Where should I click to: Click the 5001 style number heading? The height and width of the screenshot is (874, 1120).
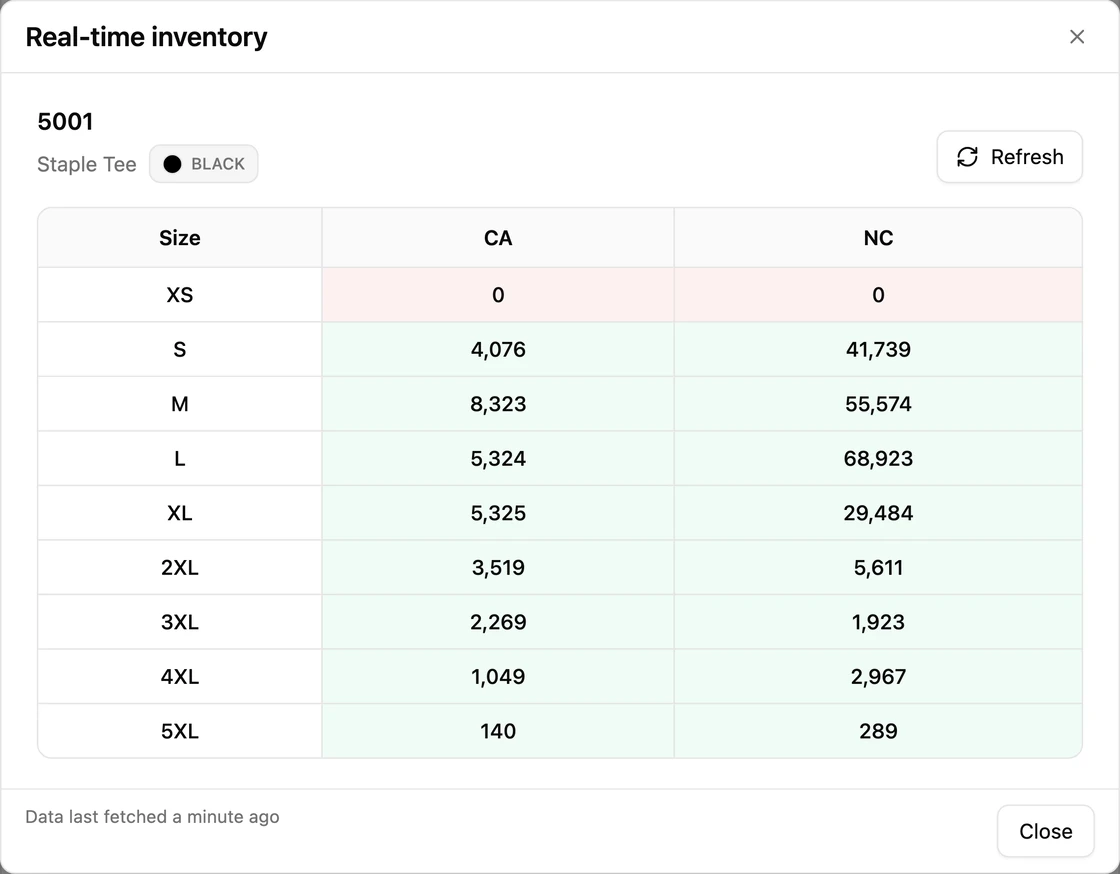pyautogui.click(x=65, y=121)
